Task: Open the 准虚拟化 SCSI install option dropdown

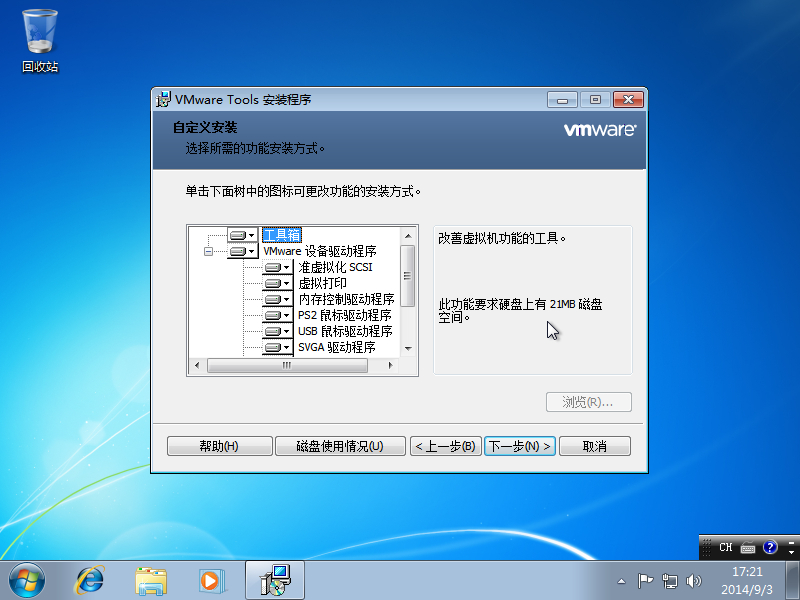Action: coord(278,267)
